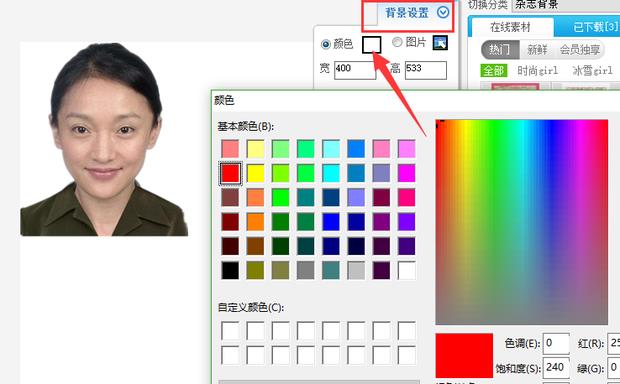Screen dimensions: 620x384
Task: Pick the cyan basic color swatch
Action: (x=331, y=173)
